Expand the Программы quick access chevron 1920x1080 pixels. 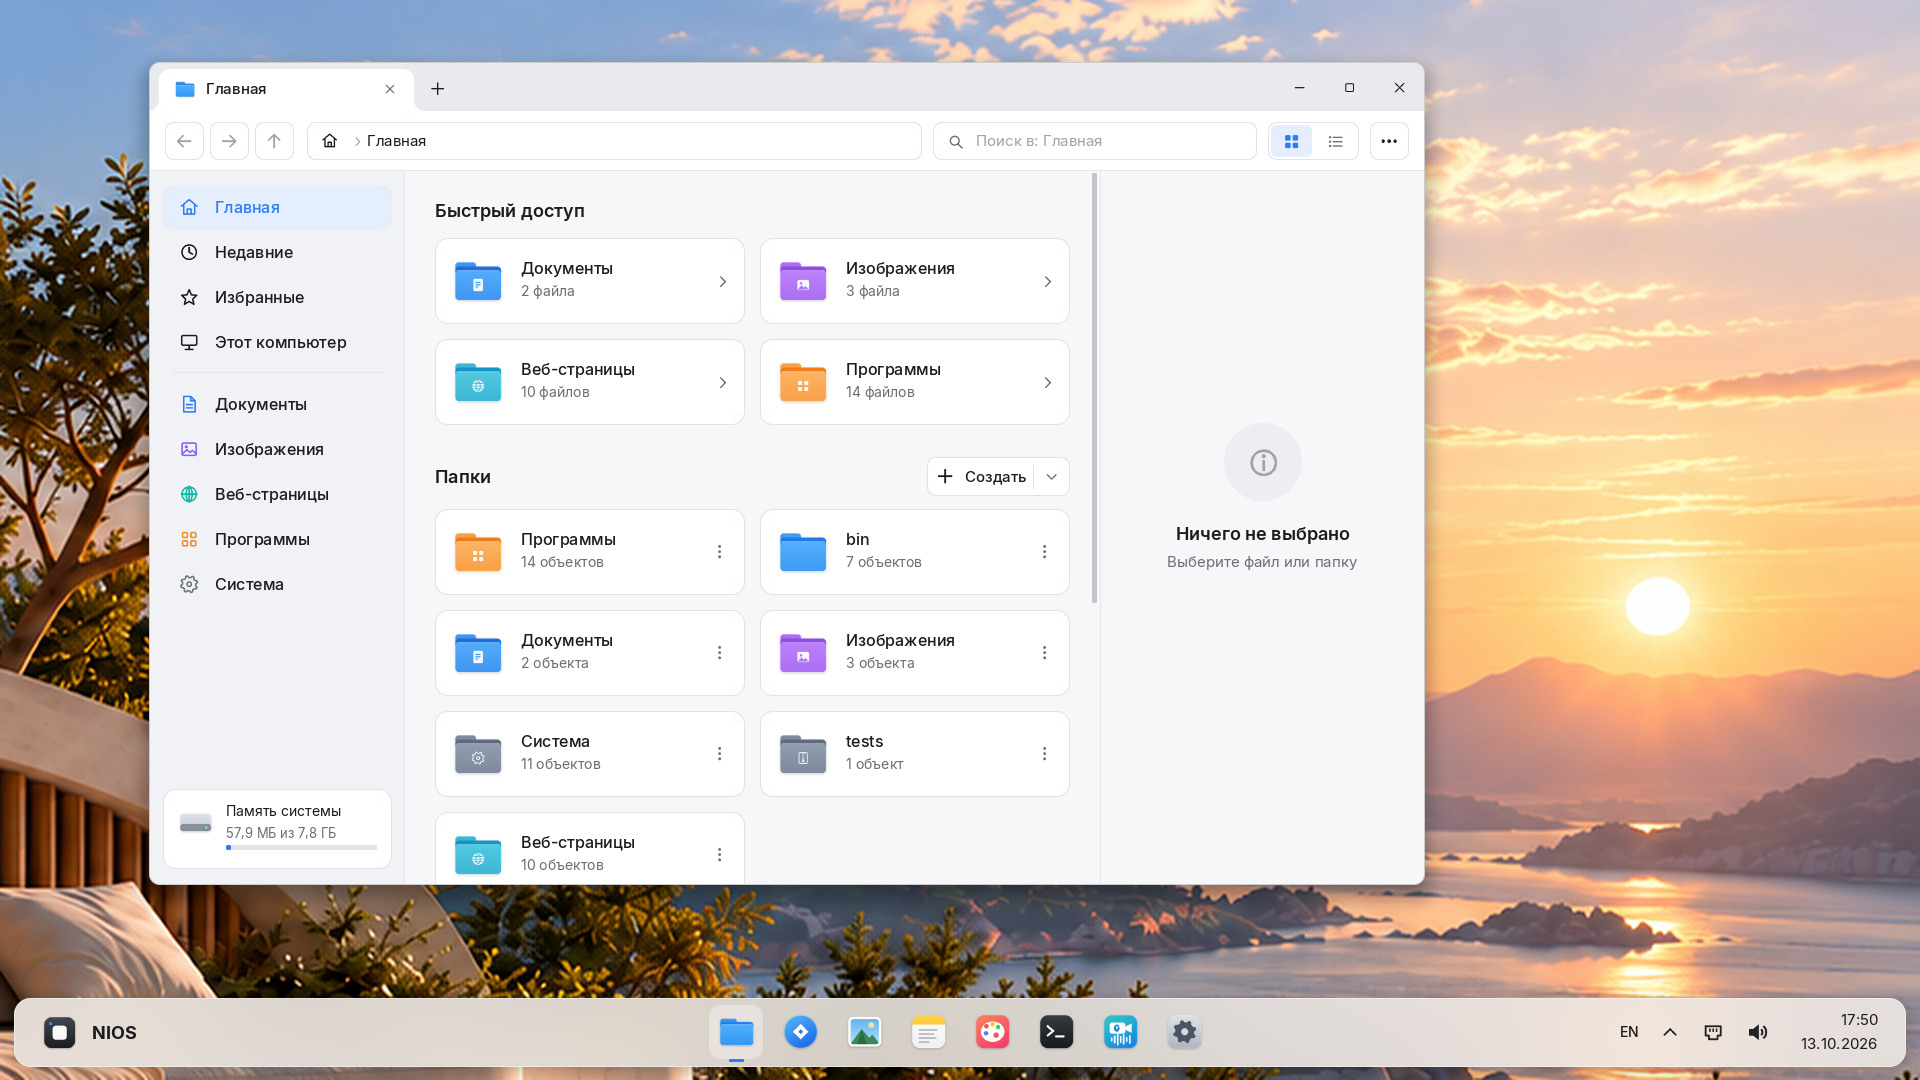(1047, 383)
